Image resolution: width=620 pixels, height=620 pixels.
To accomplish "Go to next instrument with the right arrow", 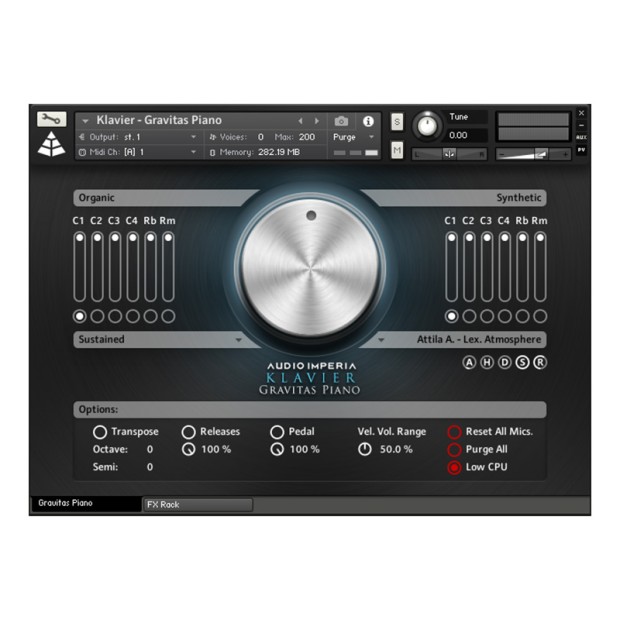I will [x=317, y=121].
